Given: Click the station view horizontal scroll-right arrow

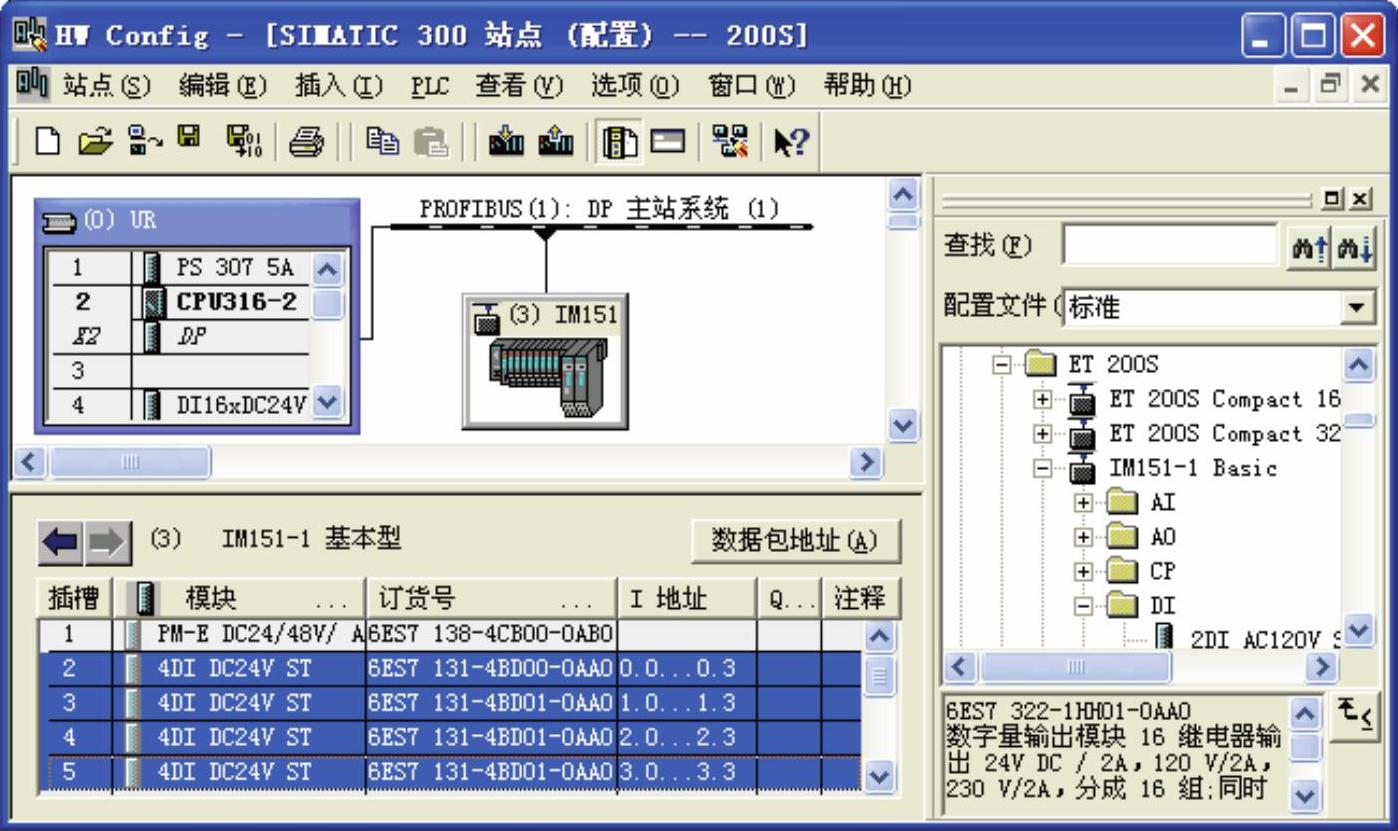Looking at the screenshot, I should (x=867, y=462).
